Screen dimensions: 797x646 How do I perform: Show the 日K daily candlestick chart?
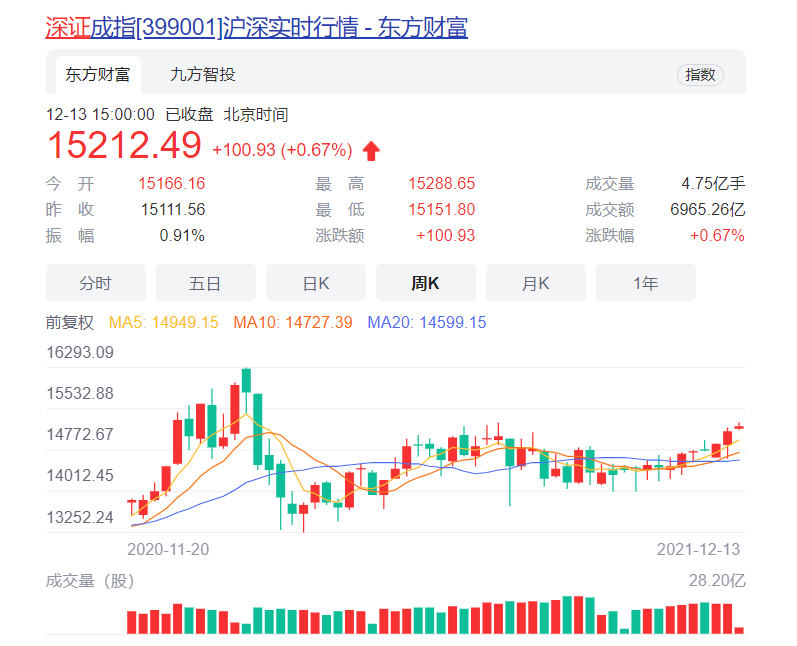pyautogui.click(x=316, y=283)
